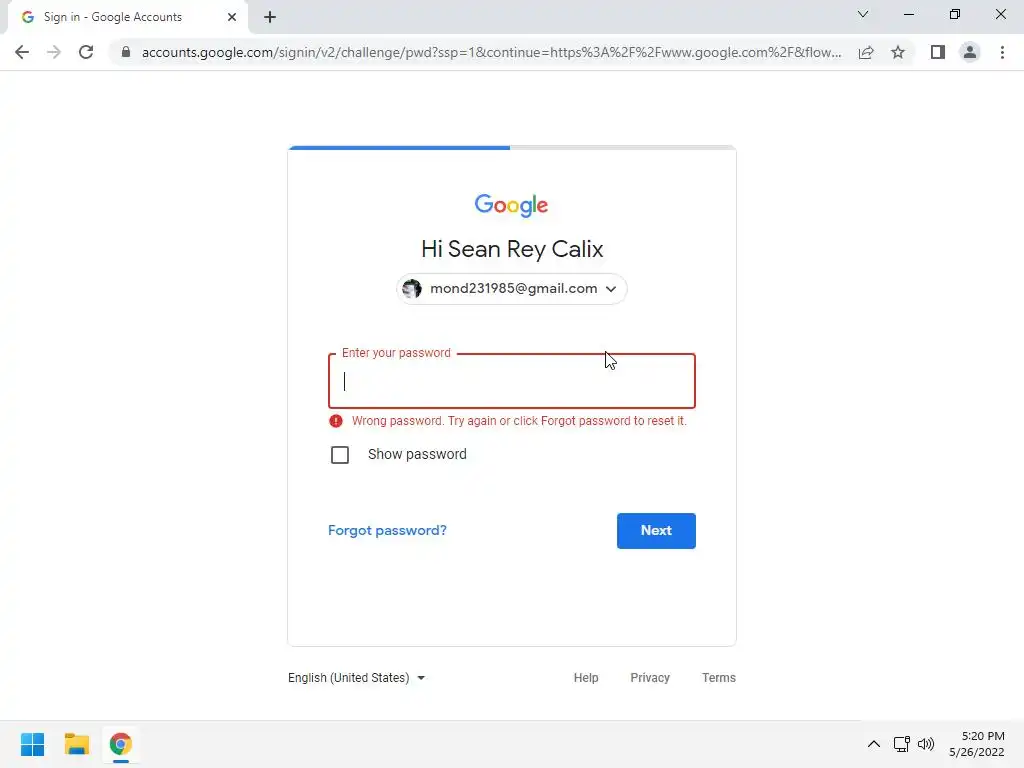Open the Help link

pyautogui.click(x=586, y=678)
